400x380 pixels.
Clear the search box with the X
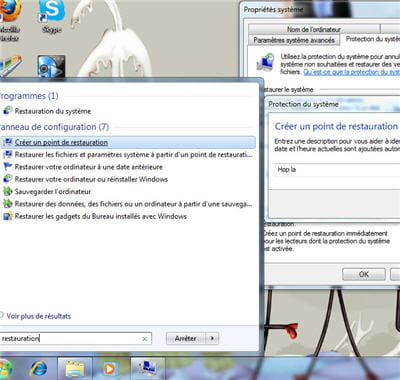pos(144,339)
